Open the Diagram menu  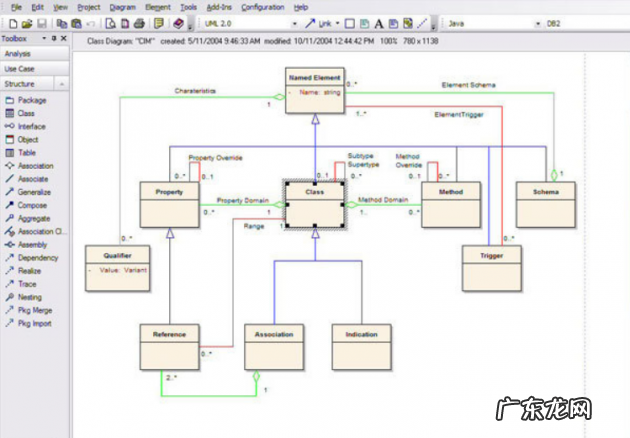point(122,7)
